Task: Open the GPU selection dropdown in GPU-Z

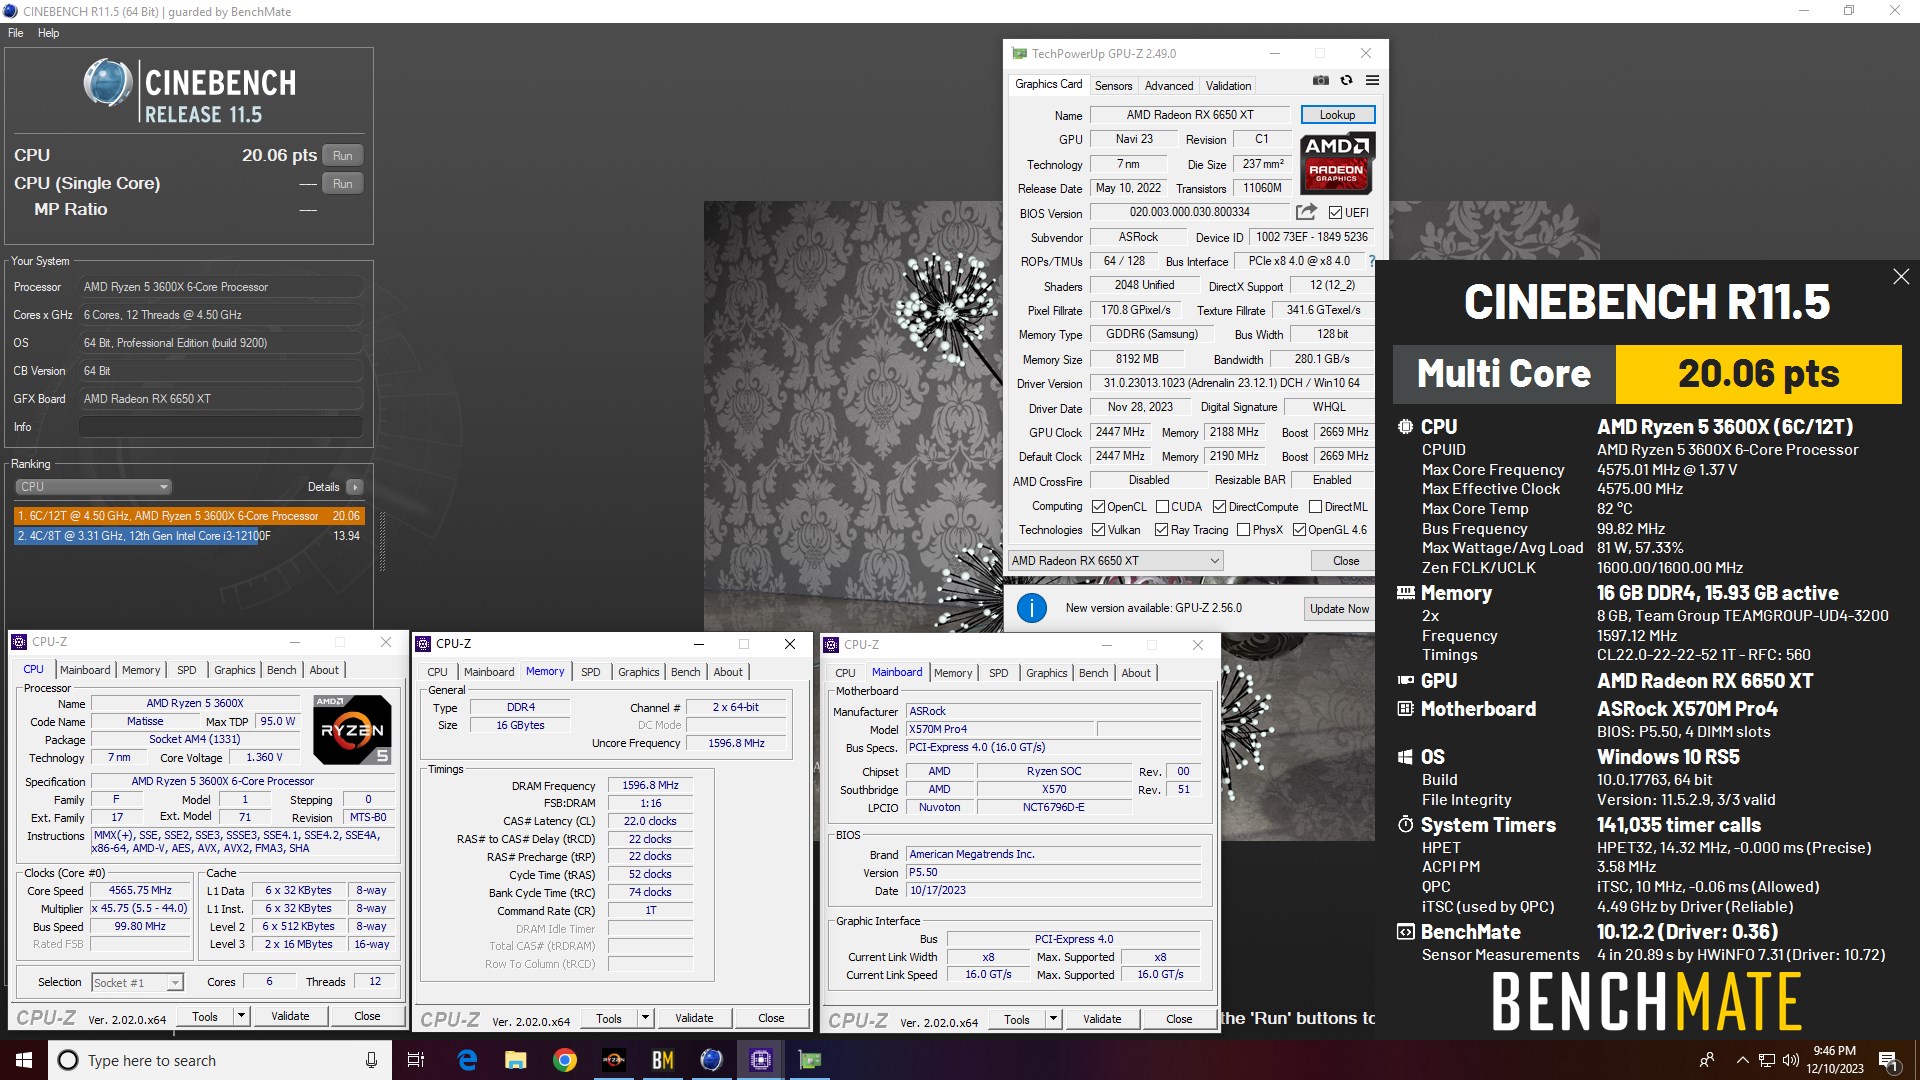Action: [x=1115, y=561]
